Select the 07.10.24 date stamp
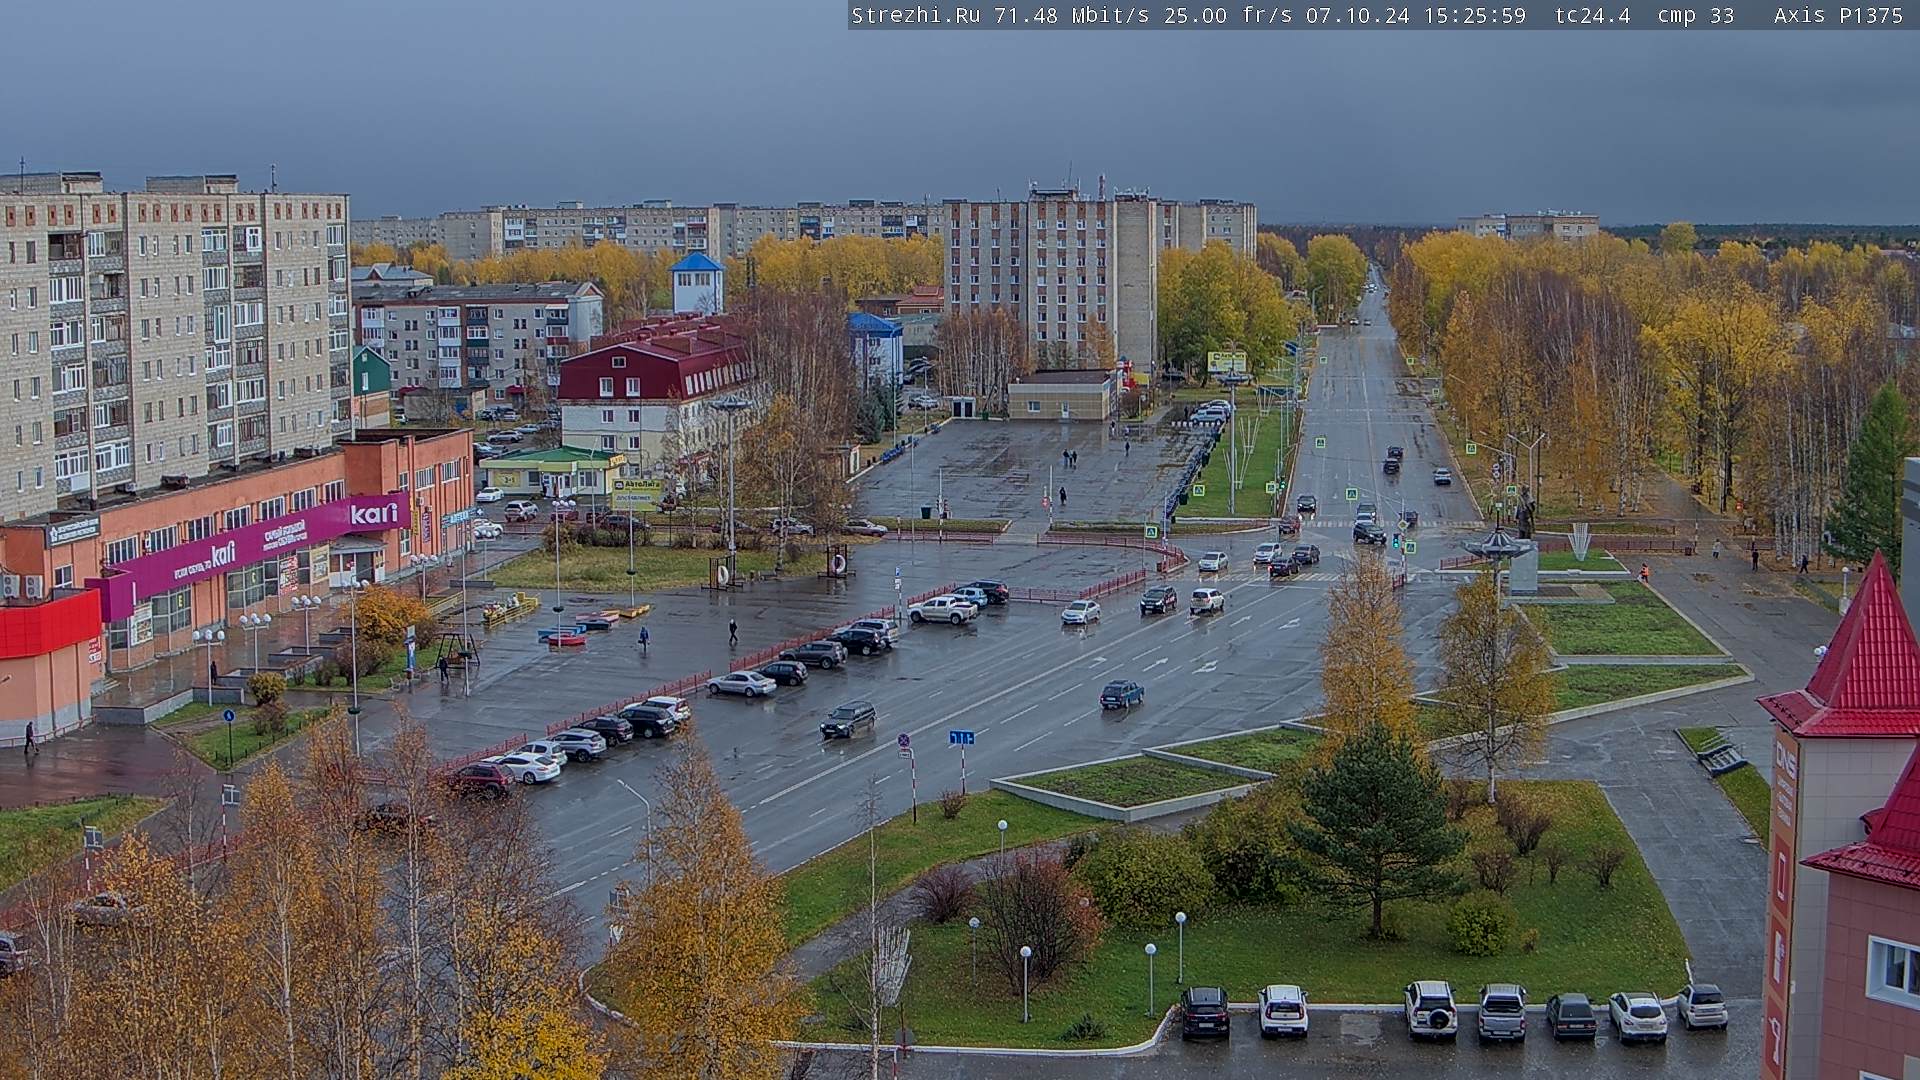Viewport: 1920px width, 1080px height. pyautogui.click(x=1357, y=15)
